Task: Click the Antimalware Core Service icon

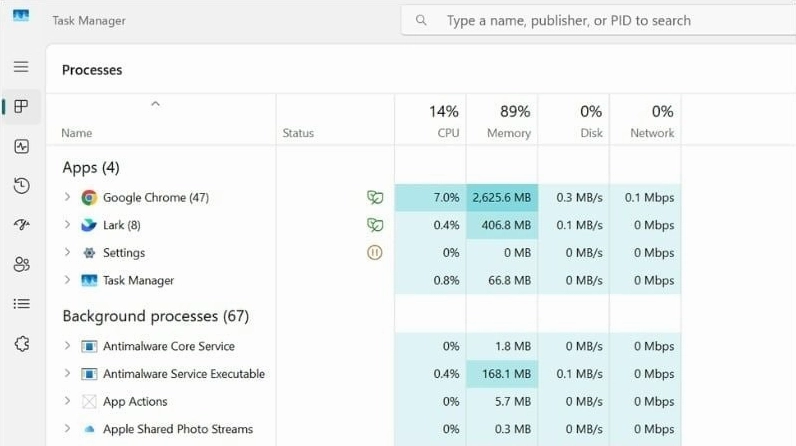Action: pos(89,346)
